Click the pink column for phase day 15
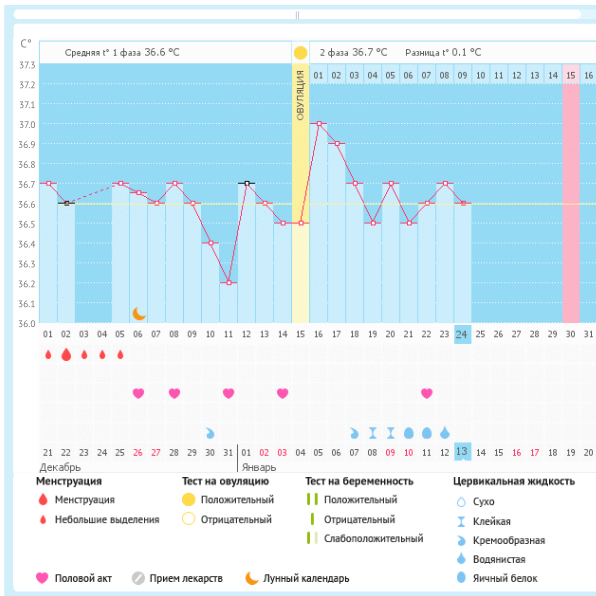Image resolution: width=596 pixels, height=596 pixels. (x=571, y=193)
